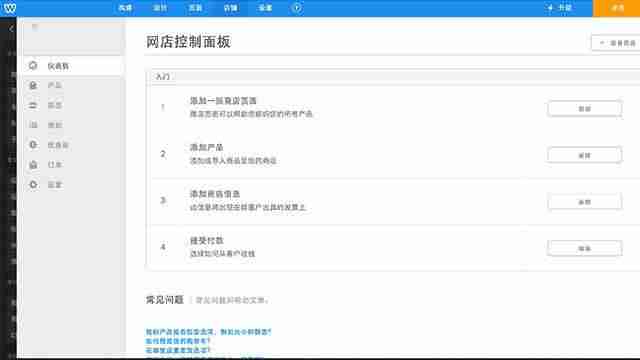Click the 常见问题 FAQ heading
640x360 pixels.
coord(164,300)
